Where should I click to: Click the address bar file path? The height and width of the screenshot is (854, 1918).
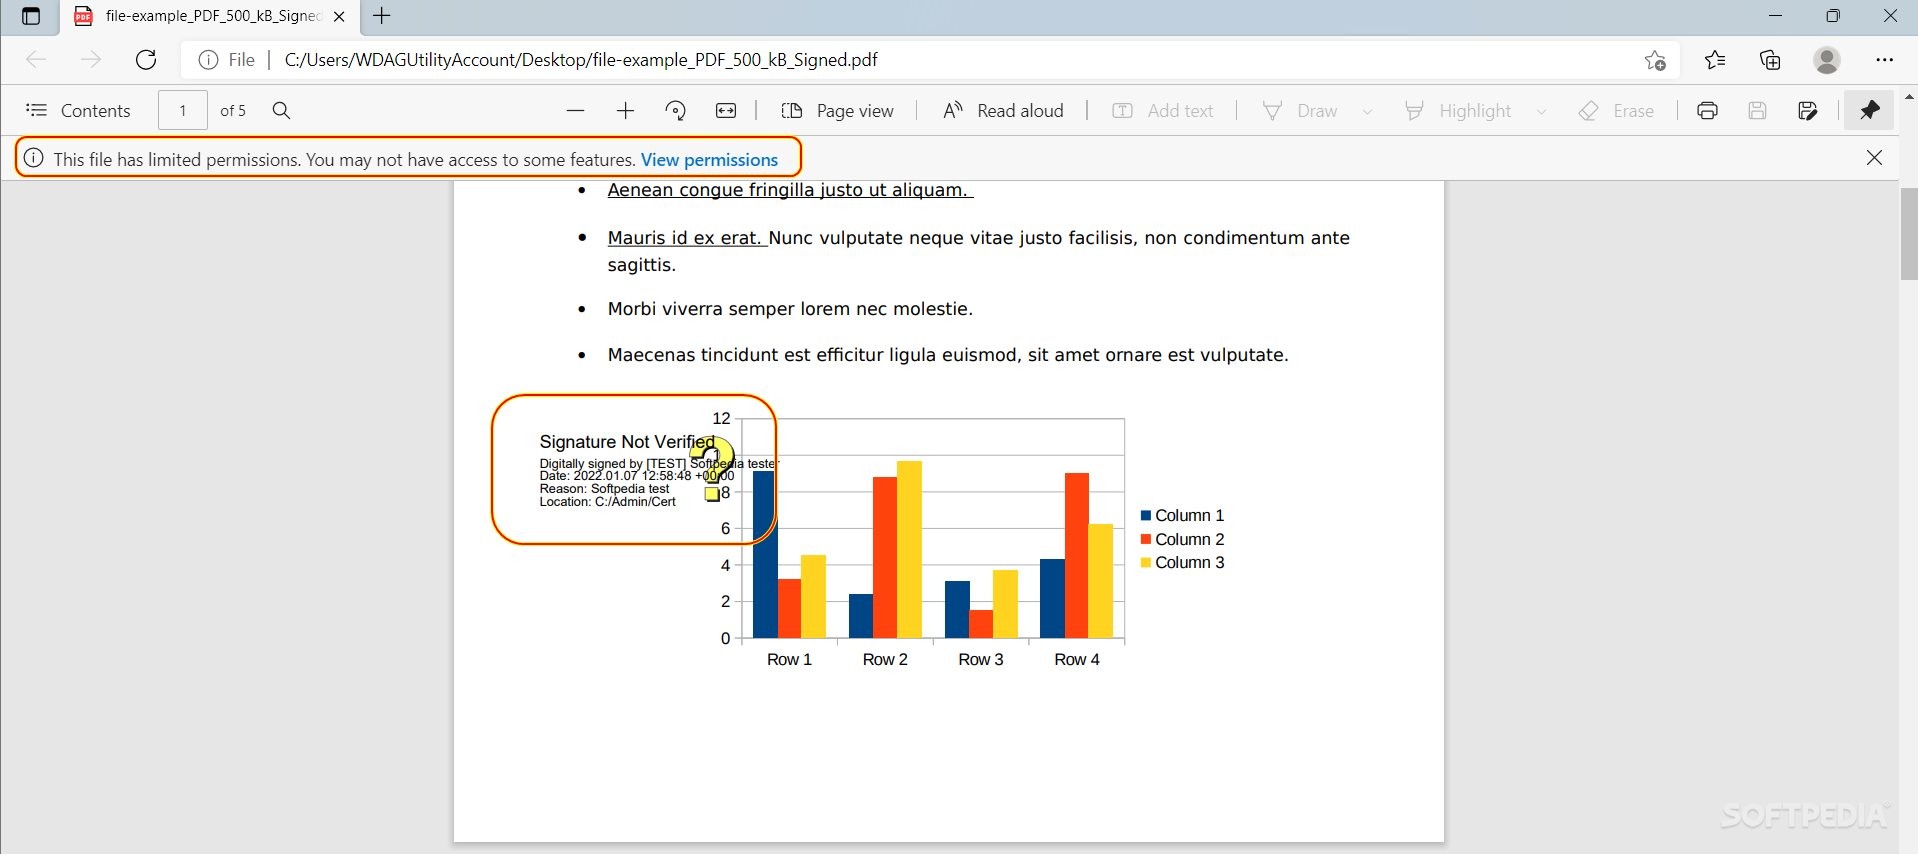(581, 60)
